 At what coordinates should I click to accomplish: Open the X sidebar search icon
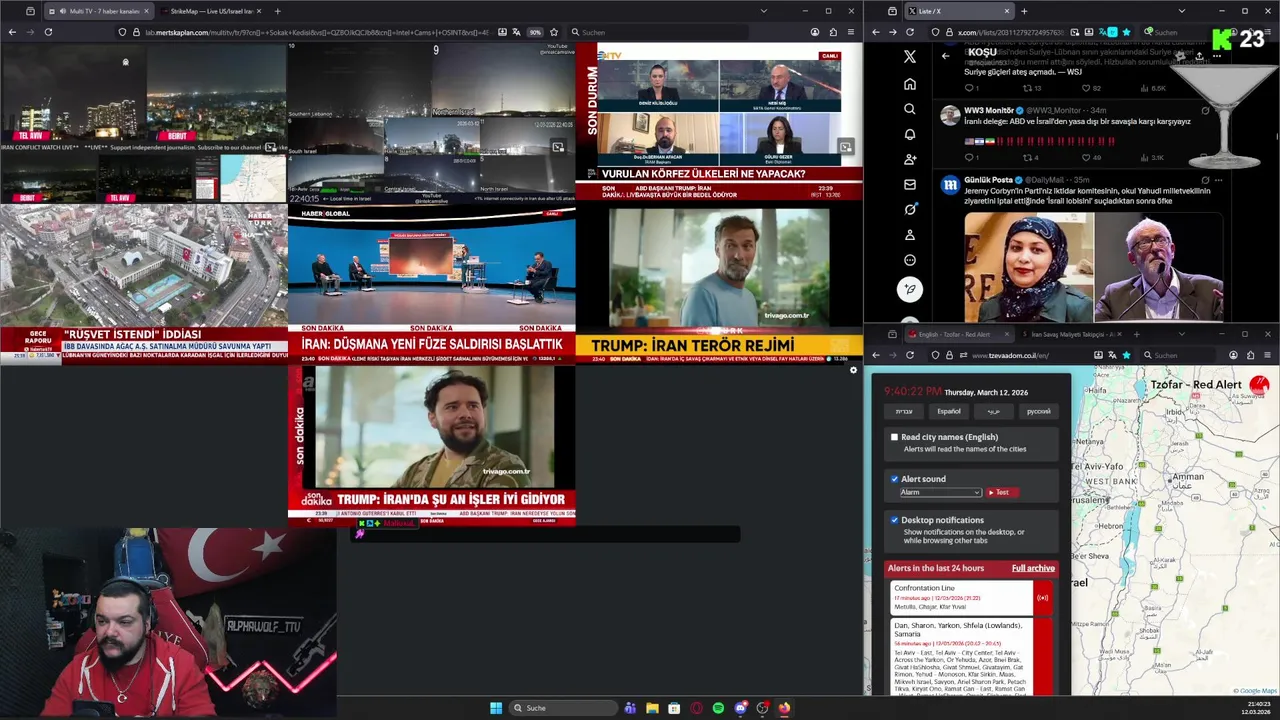pyautogui.click(x=909, y=109)
